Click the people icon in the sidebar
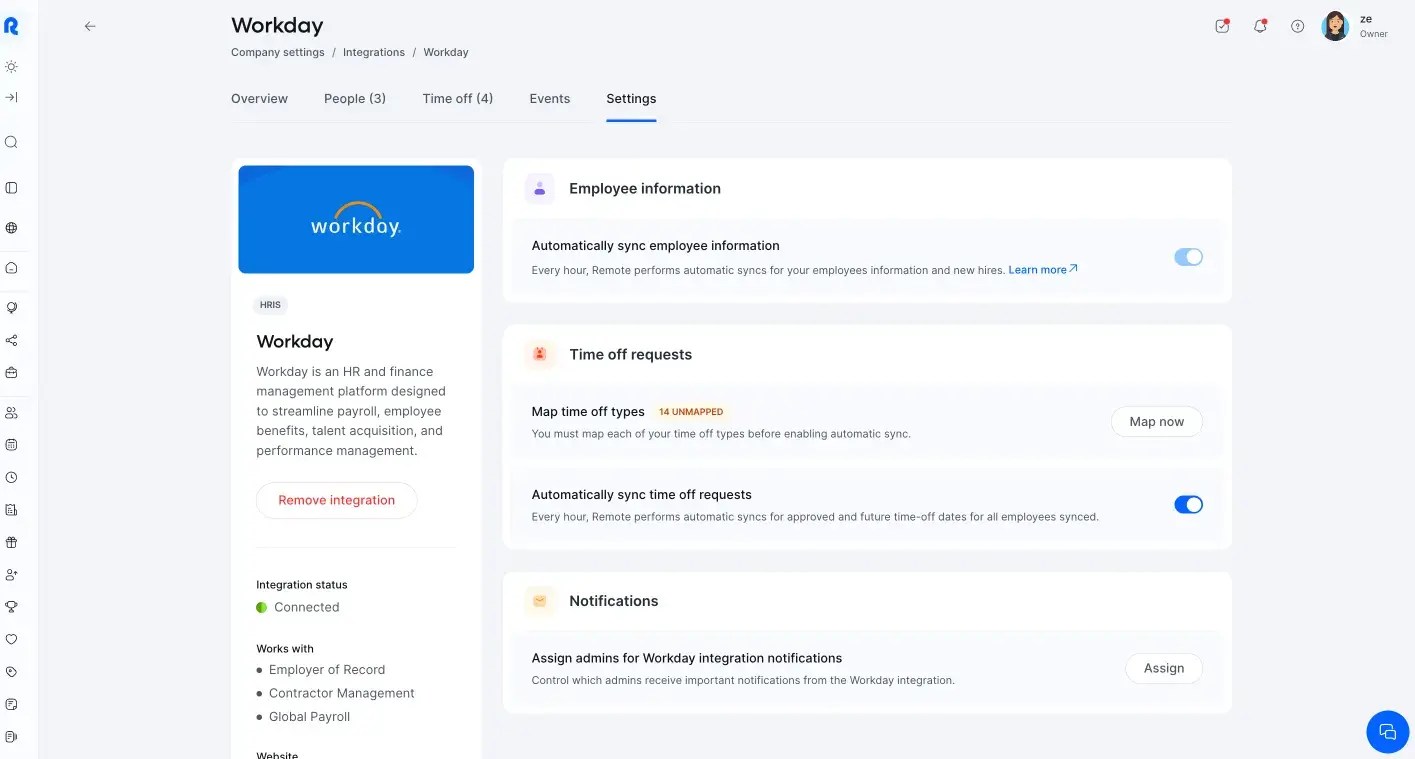 (11, 411)
